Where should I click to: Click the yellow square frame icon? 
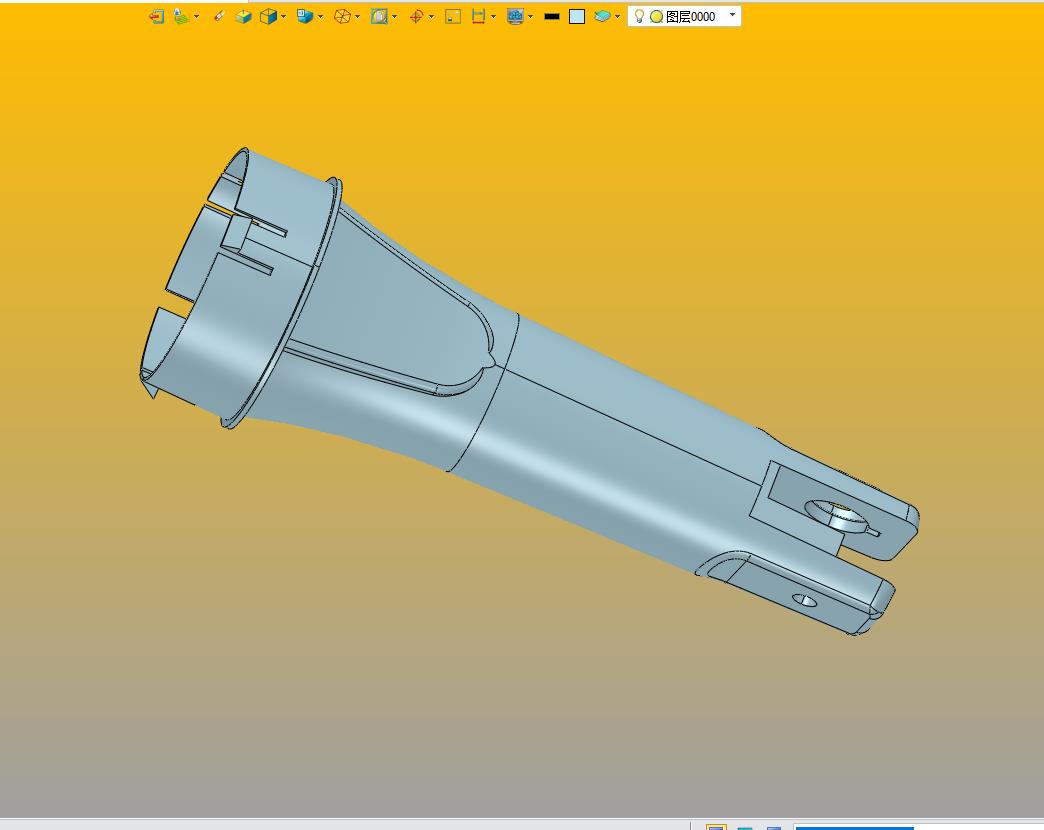tap(453, 17)
